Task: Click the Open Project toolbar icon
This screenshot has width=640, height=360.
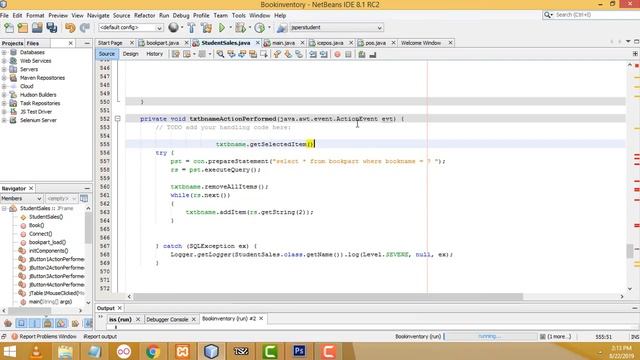Action: 37,28
